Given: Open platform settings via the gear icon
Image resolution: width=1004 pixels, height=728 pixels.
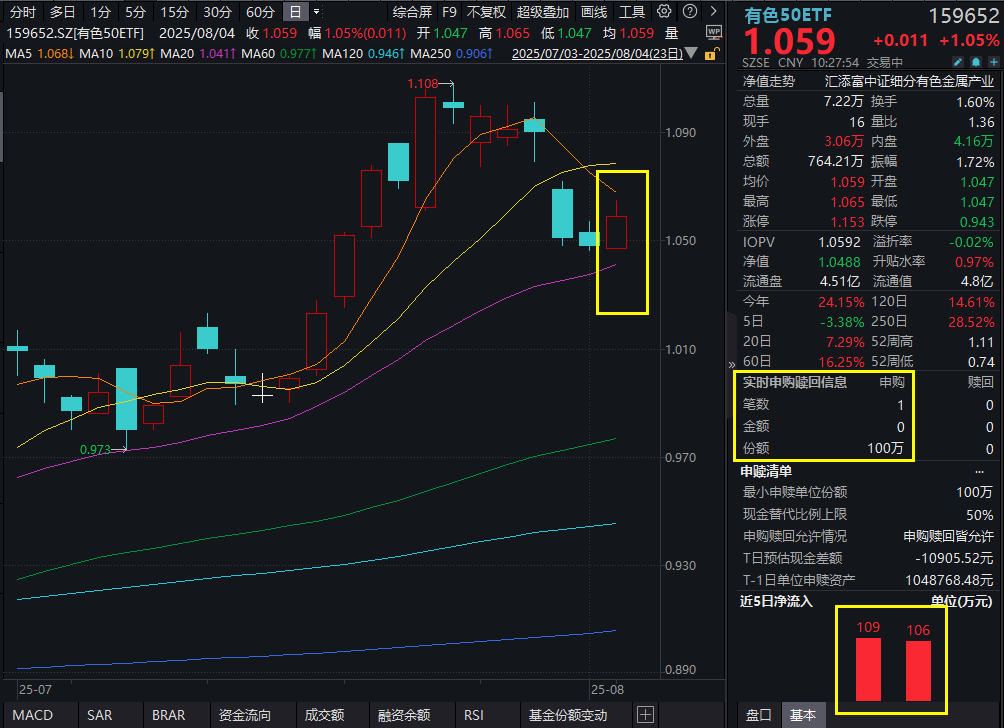Looking at the screenshot, I should point(663,11).
